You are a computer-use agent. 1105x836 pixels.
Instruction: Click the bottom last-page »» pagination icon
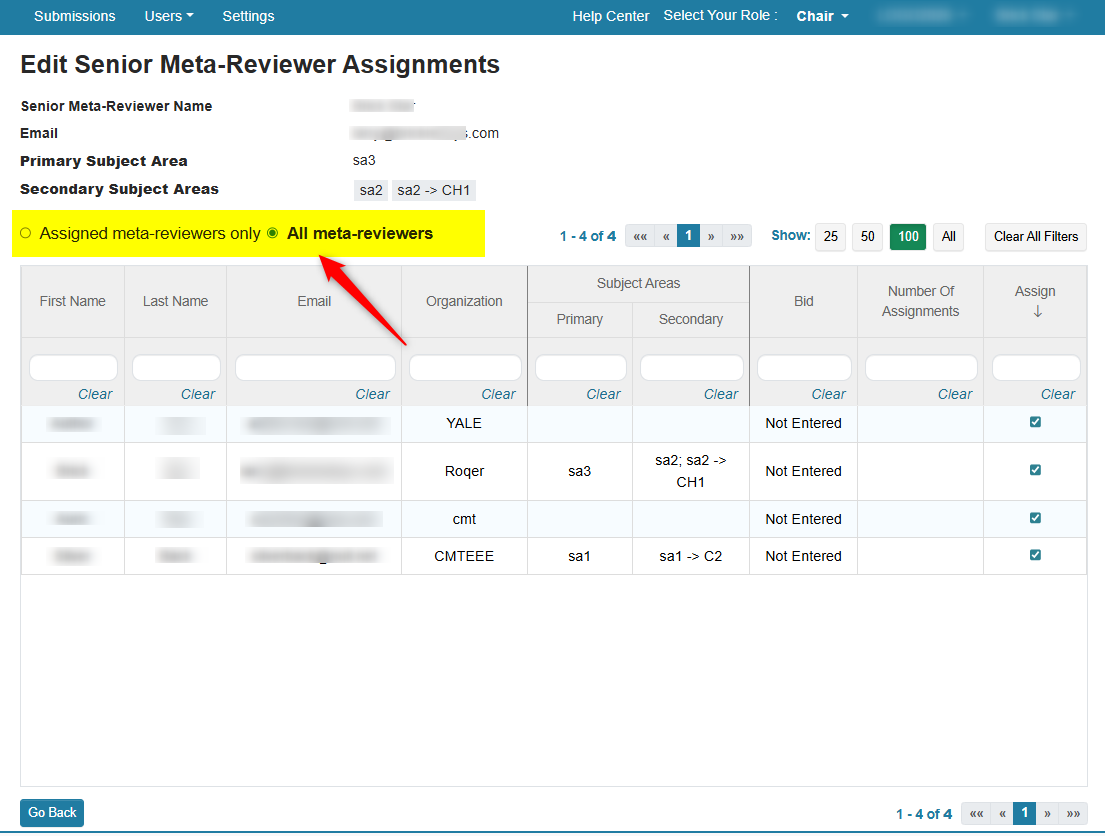point(1073,814)
